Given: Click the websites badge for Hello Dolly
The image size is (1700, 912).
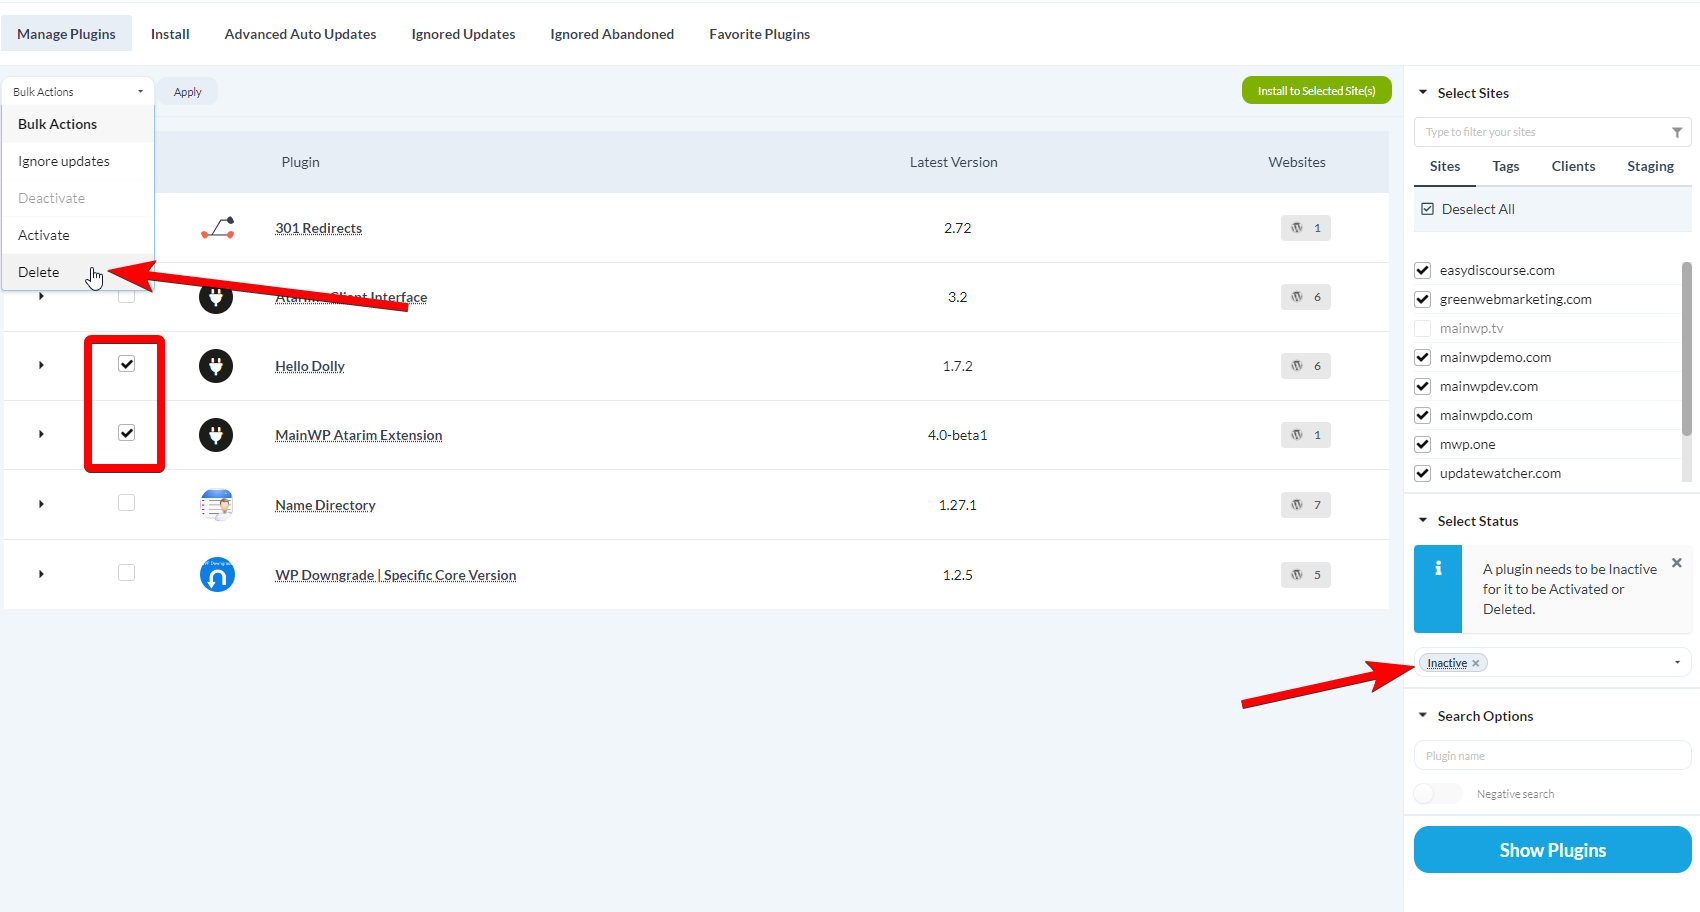Looking at the screenshot, I should pos(1305,366).
